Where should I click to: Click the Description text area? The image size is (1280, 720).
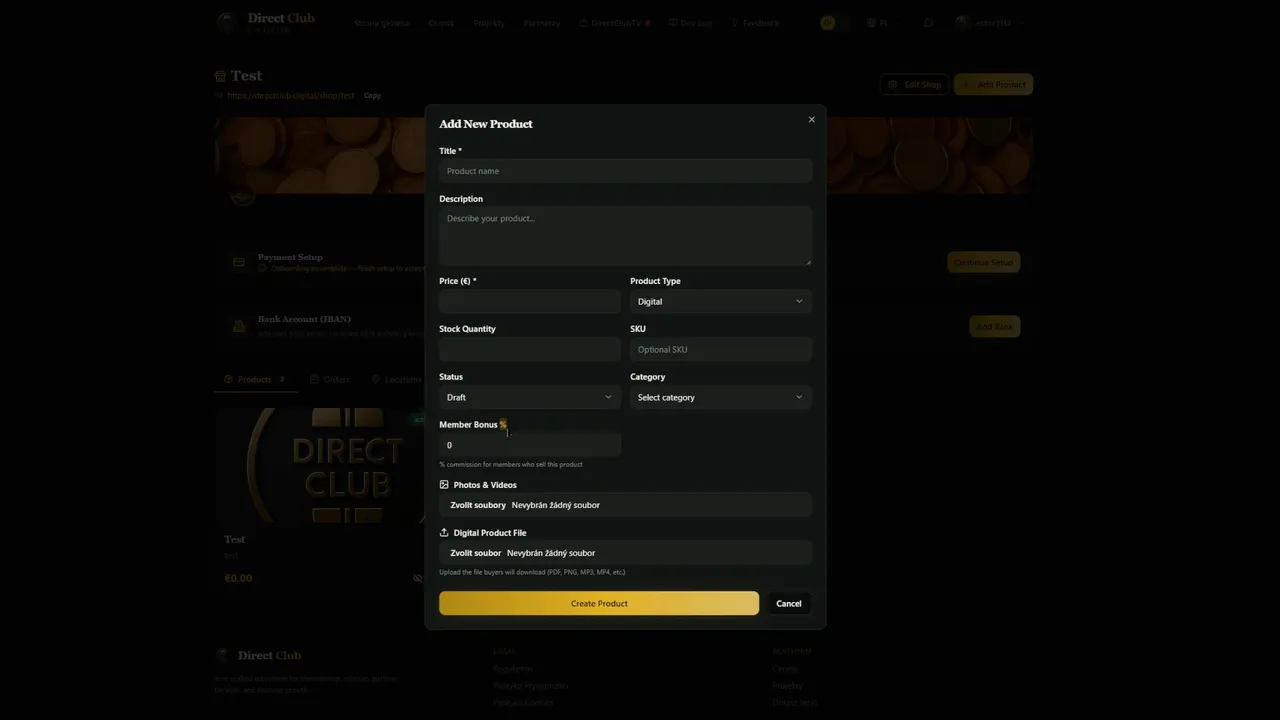[625, 236]
